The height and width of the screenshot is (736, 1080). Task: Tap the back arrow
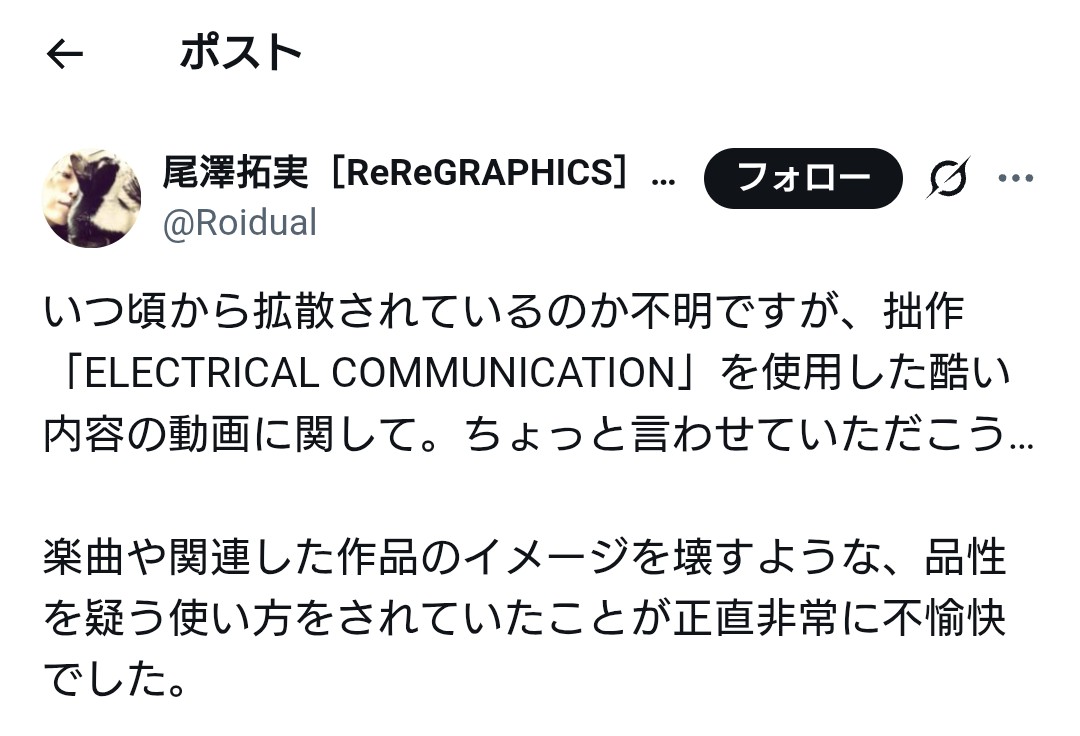point(65,55)
